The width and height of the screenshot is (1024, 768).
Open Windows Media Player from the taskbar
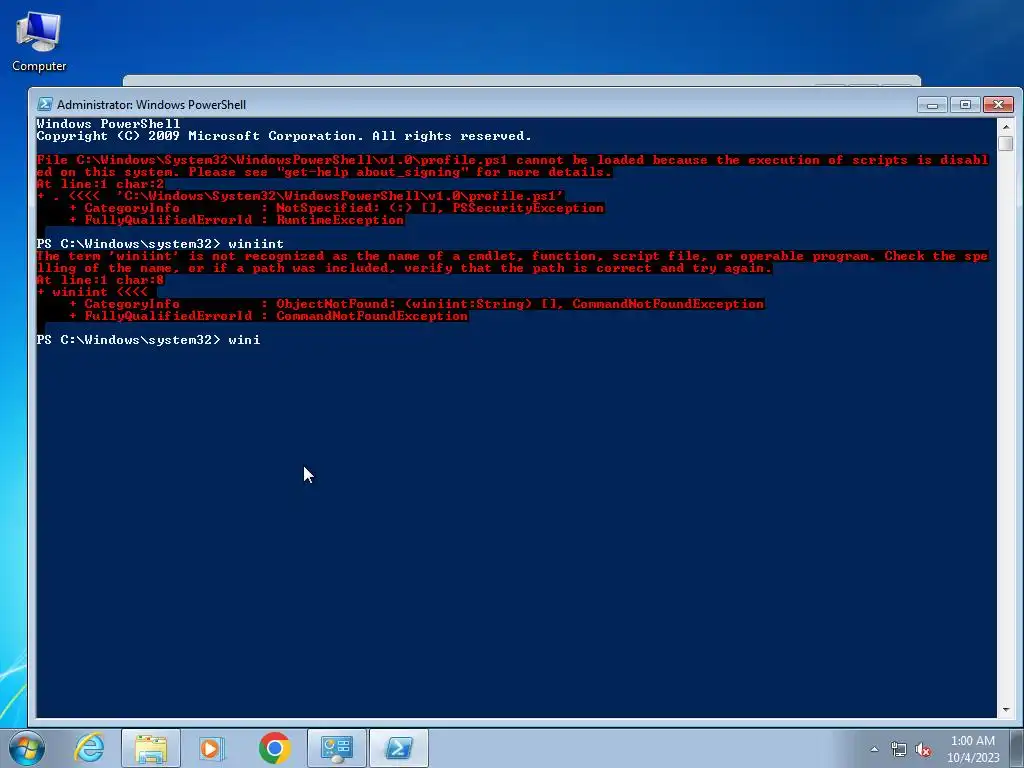[x=211, y=748]
